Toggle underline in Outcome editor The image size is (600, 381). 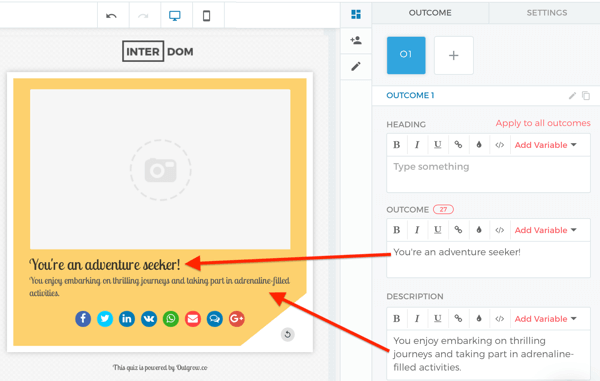coord(438,230)
